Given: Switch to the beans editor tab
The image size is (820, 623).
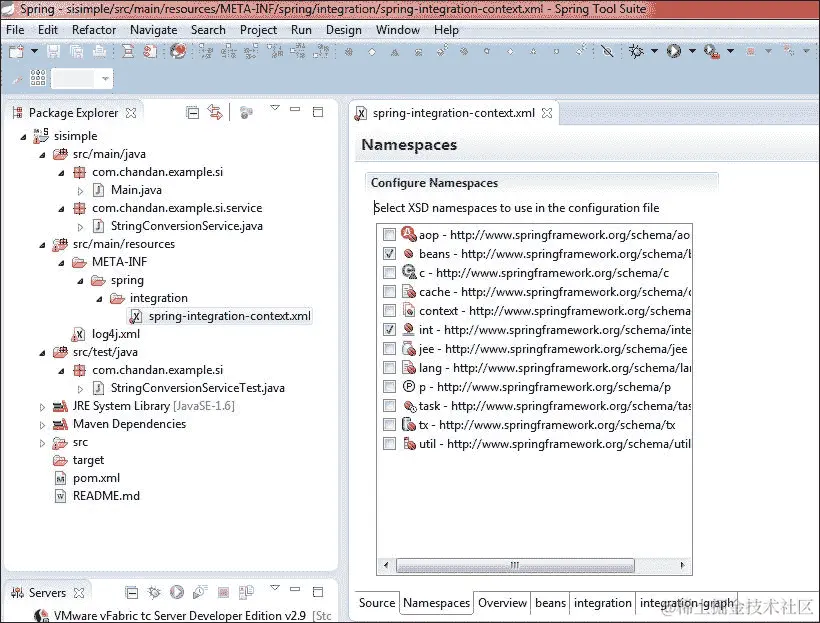Looking at the screenshot, I should tap(550, 603).
